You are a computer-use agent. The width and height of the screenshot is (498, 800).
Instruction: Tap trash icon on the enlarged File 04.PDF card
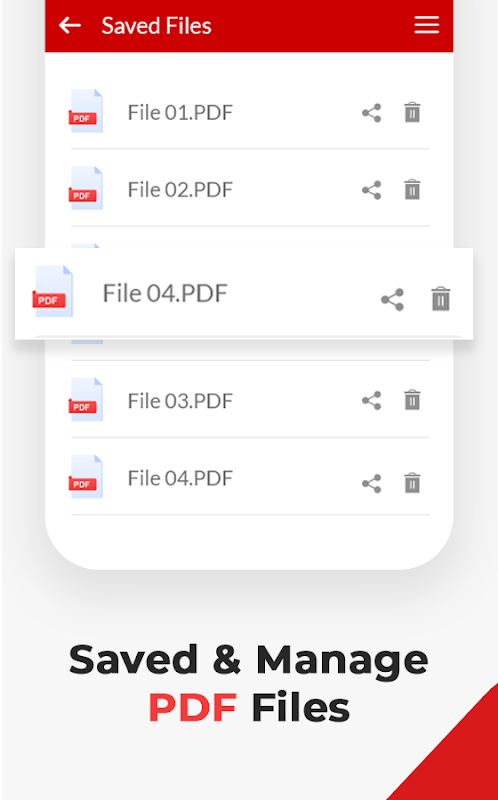point(441,299)
